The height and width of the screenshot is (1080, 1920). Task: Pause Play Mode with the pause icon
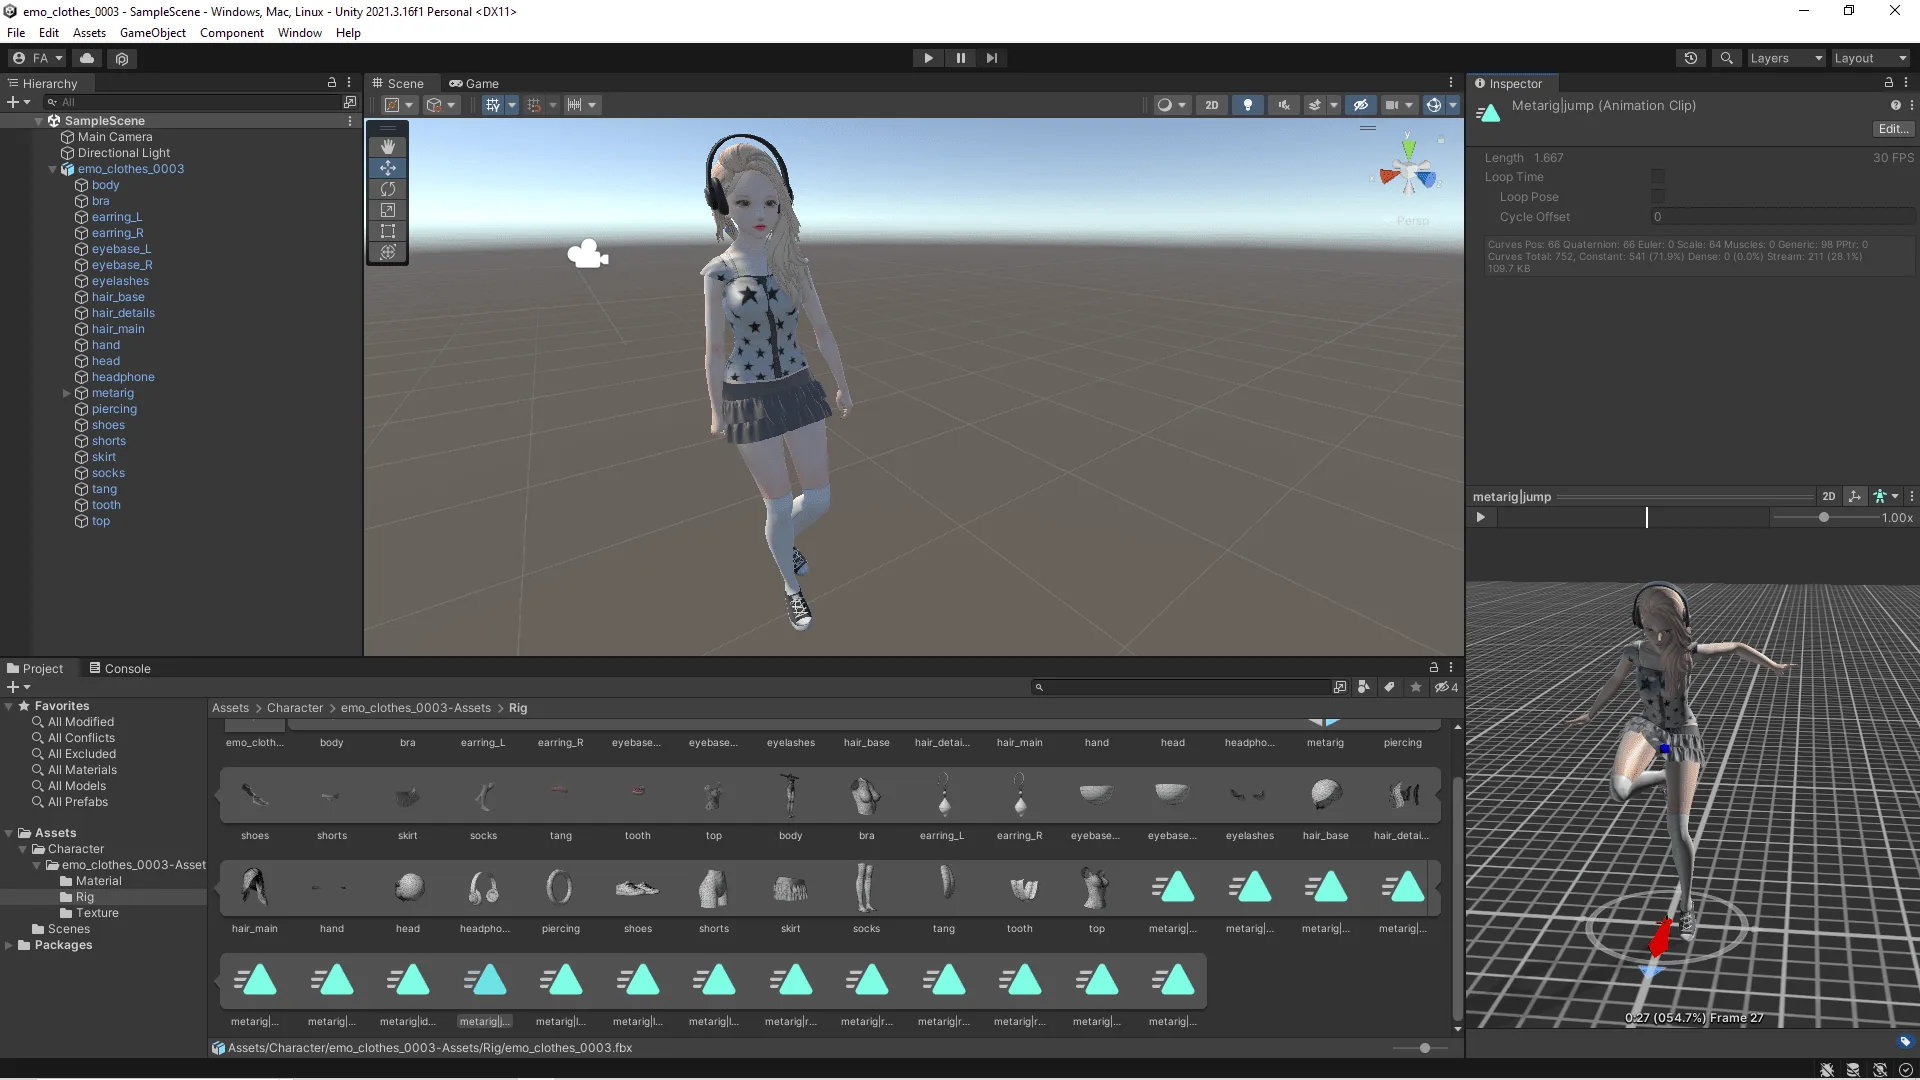pyautogui.click(x=960, y=57)
